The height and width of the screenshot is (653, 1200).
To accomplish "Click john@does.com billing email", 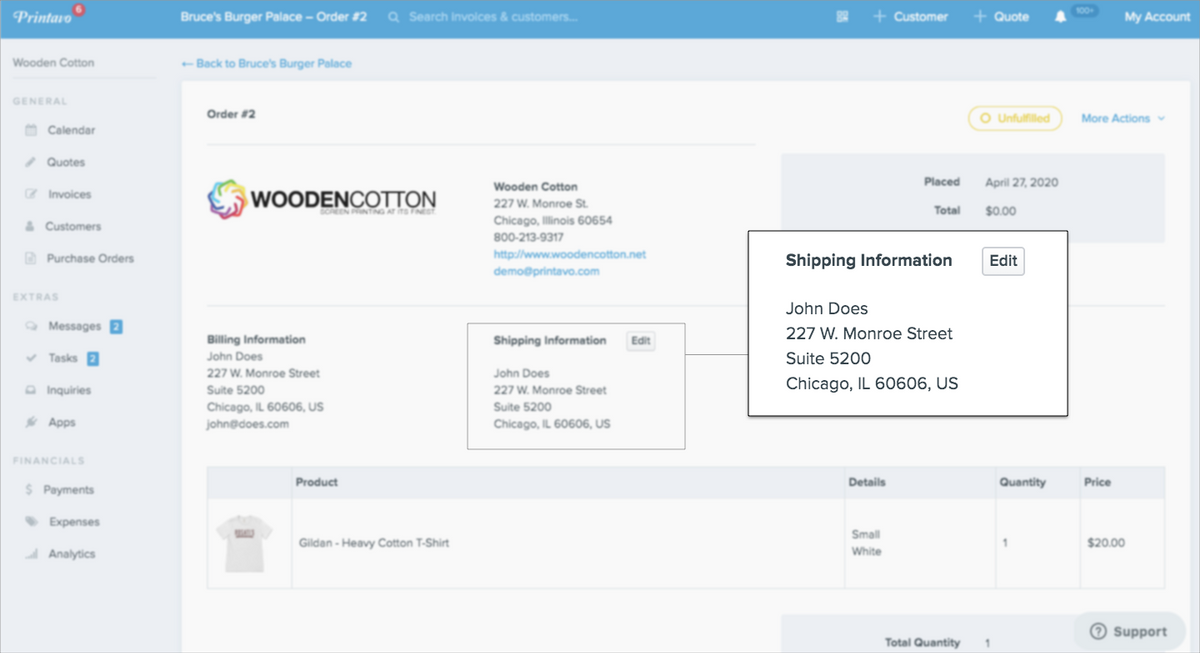I will pos(248,424).
